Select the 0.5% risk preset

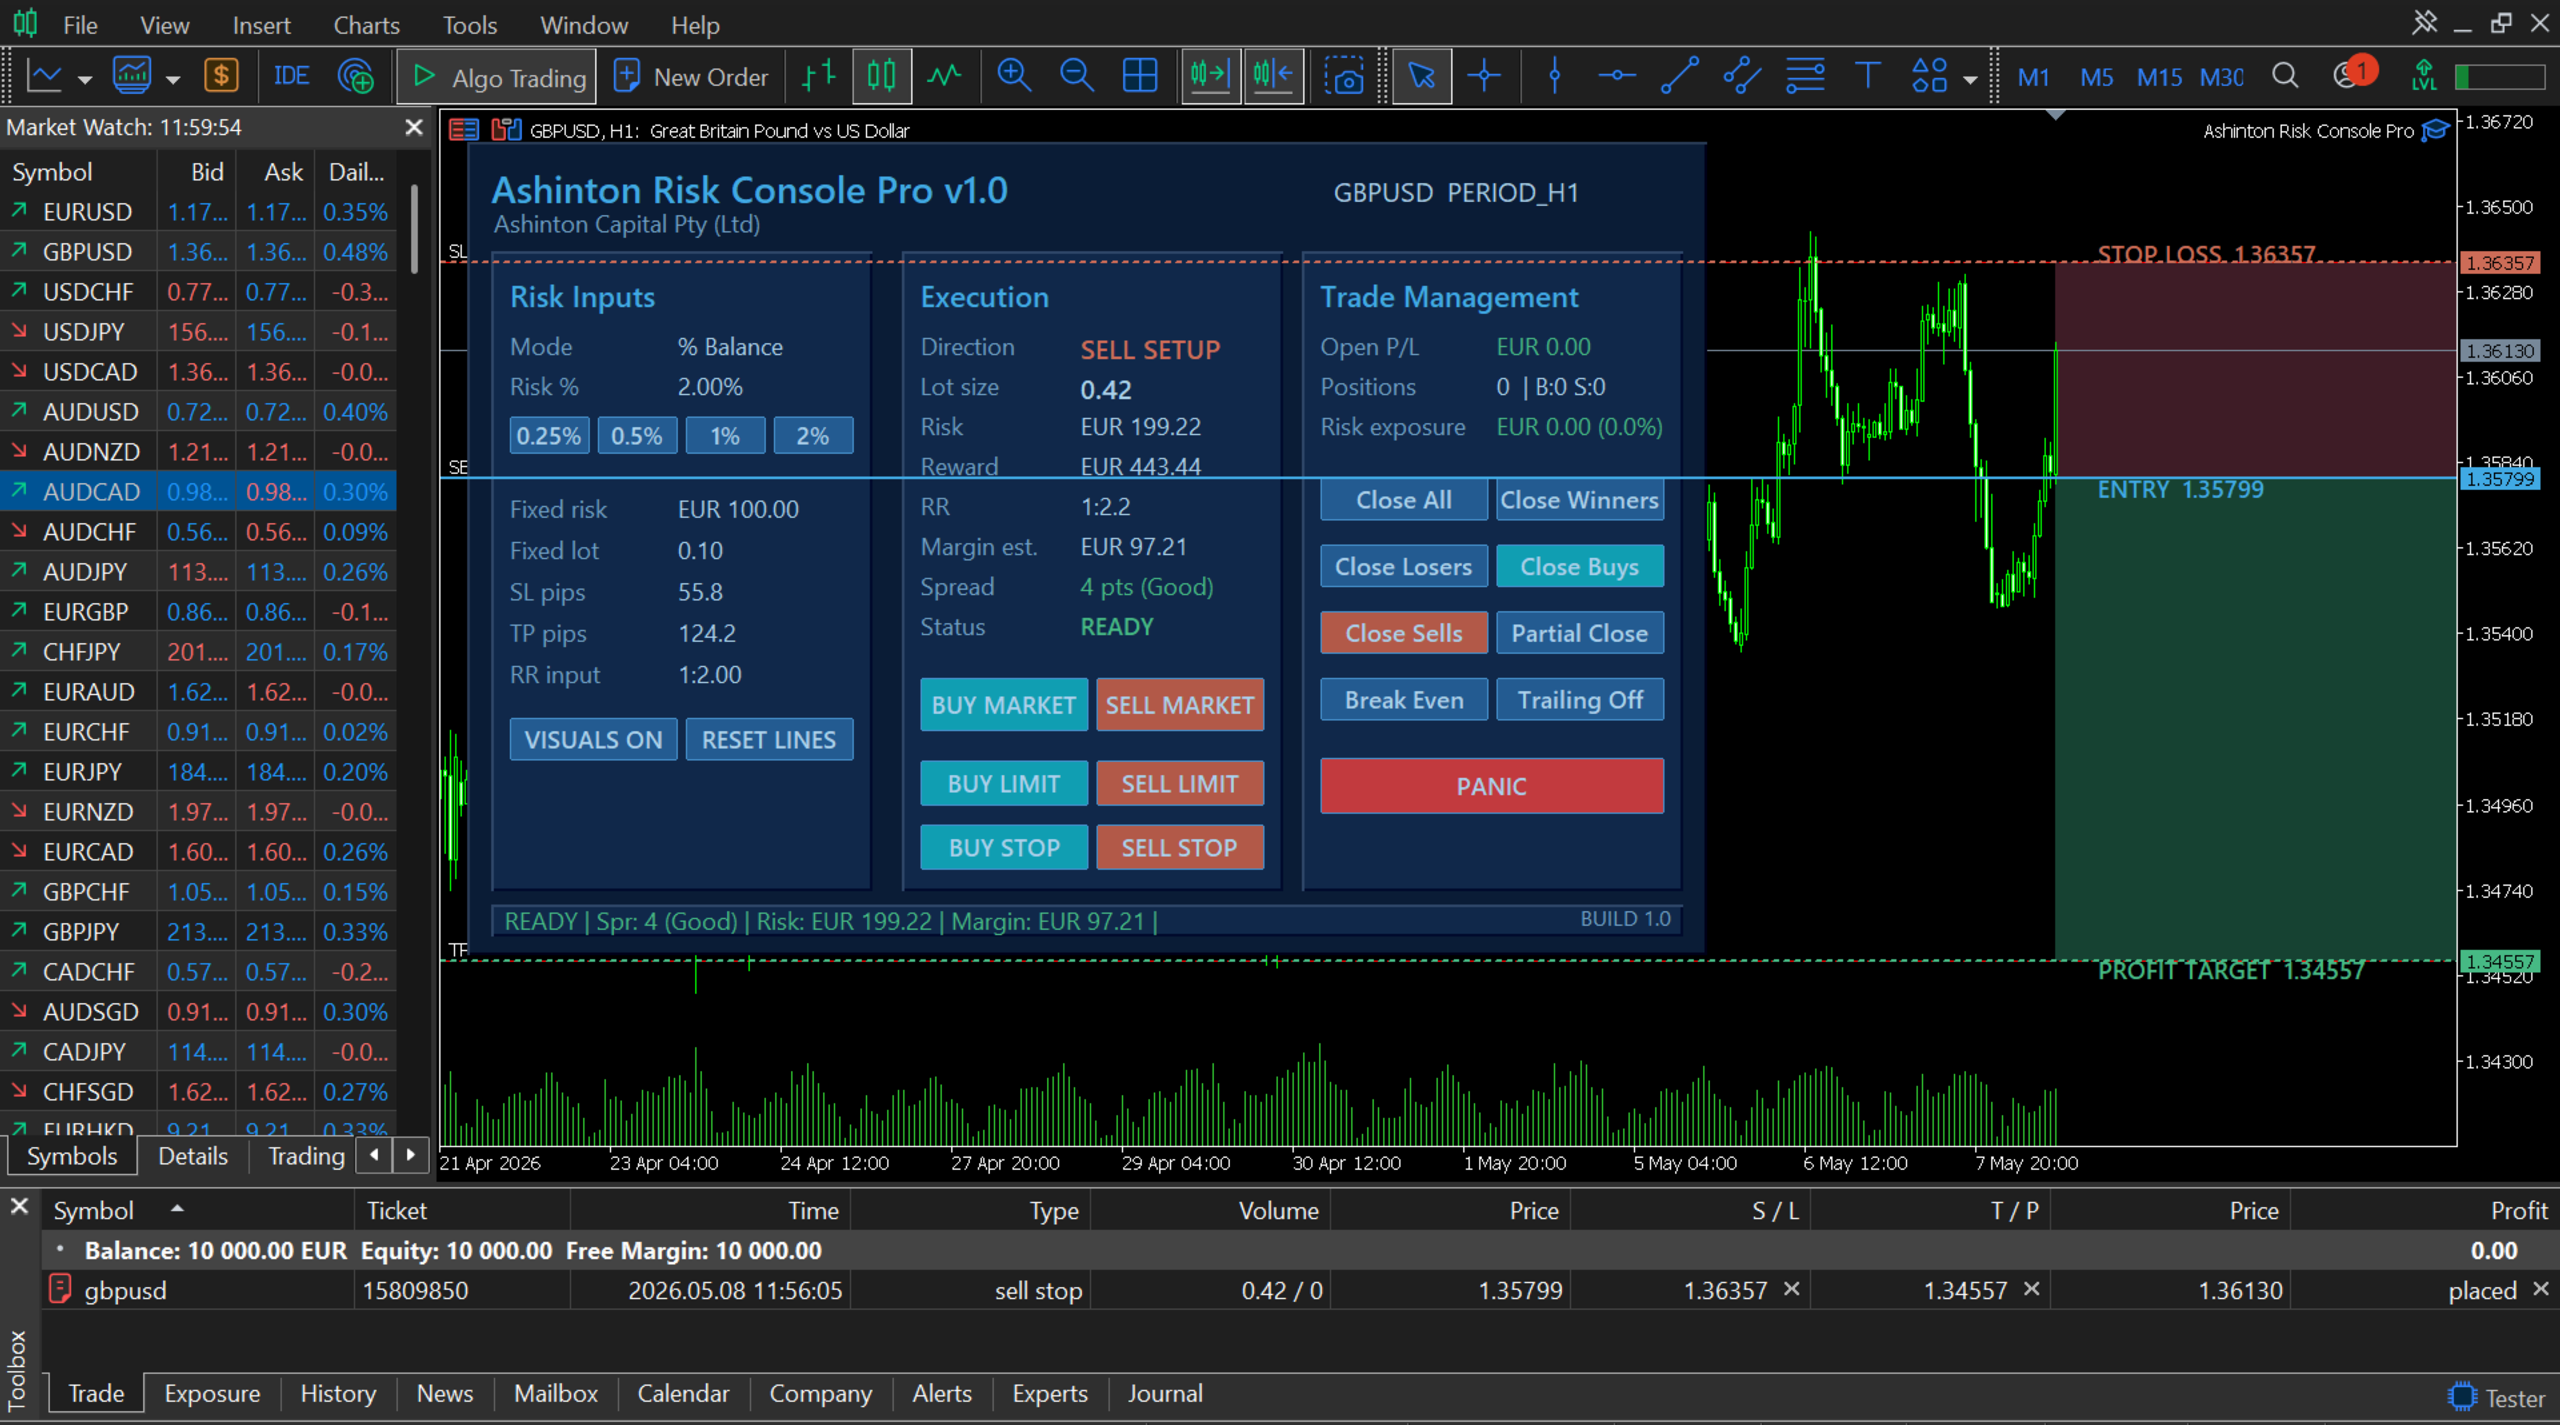637,435
